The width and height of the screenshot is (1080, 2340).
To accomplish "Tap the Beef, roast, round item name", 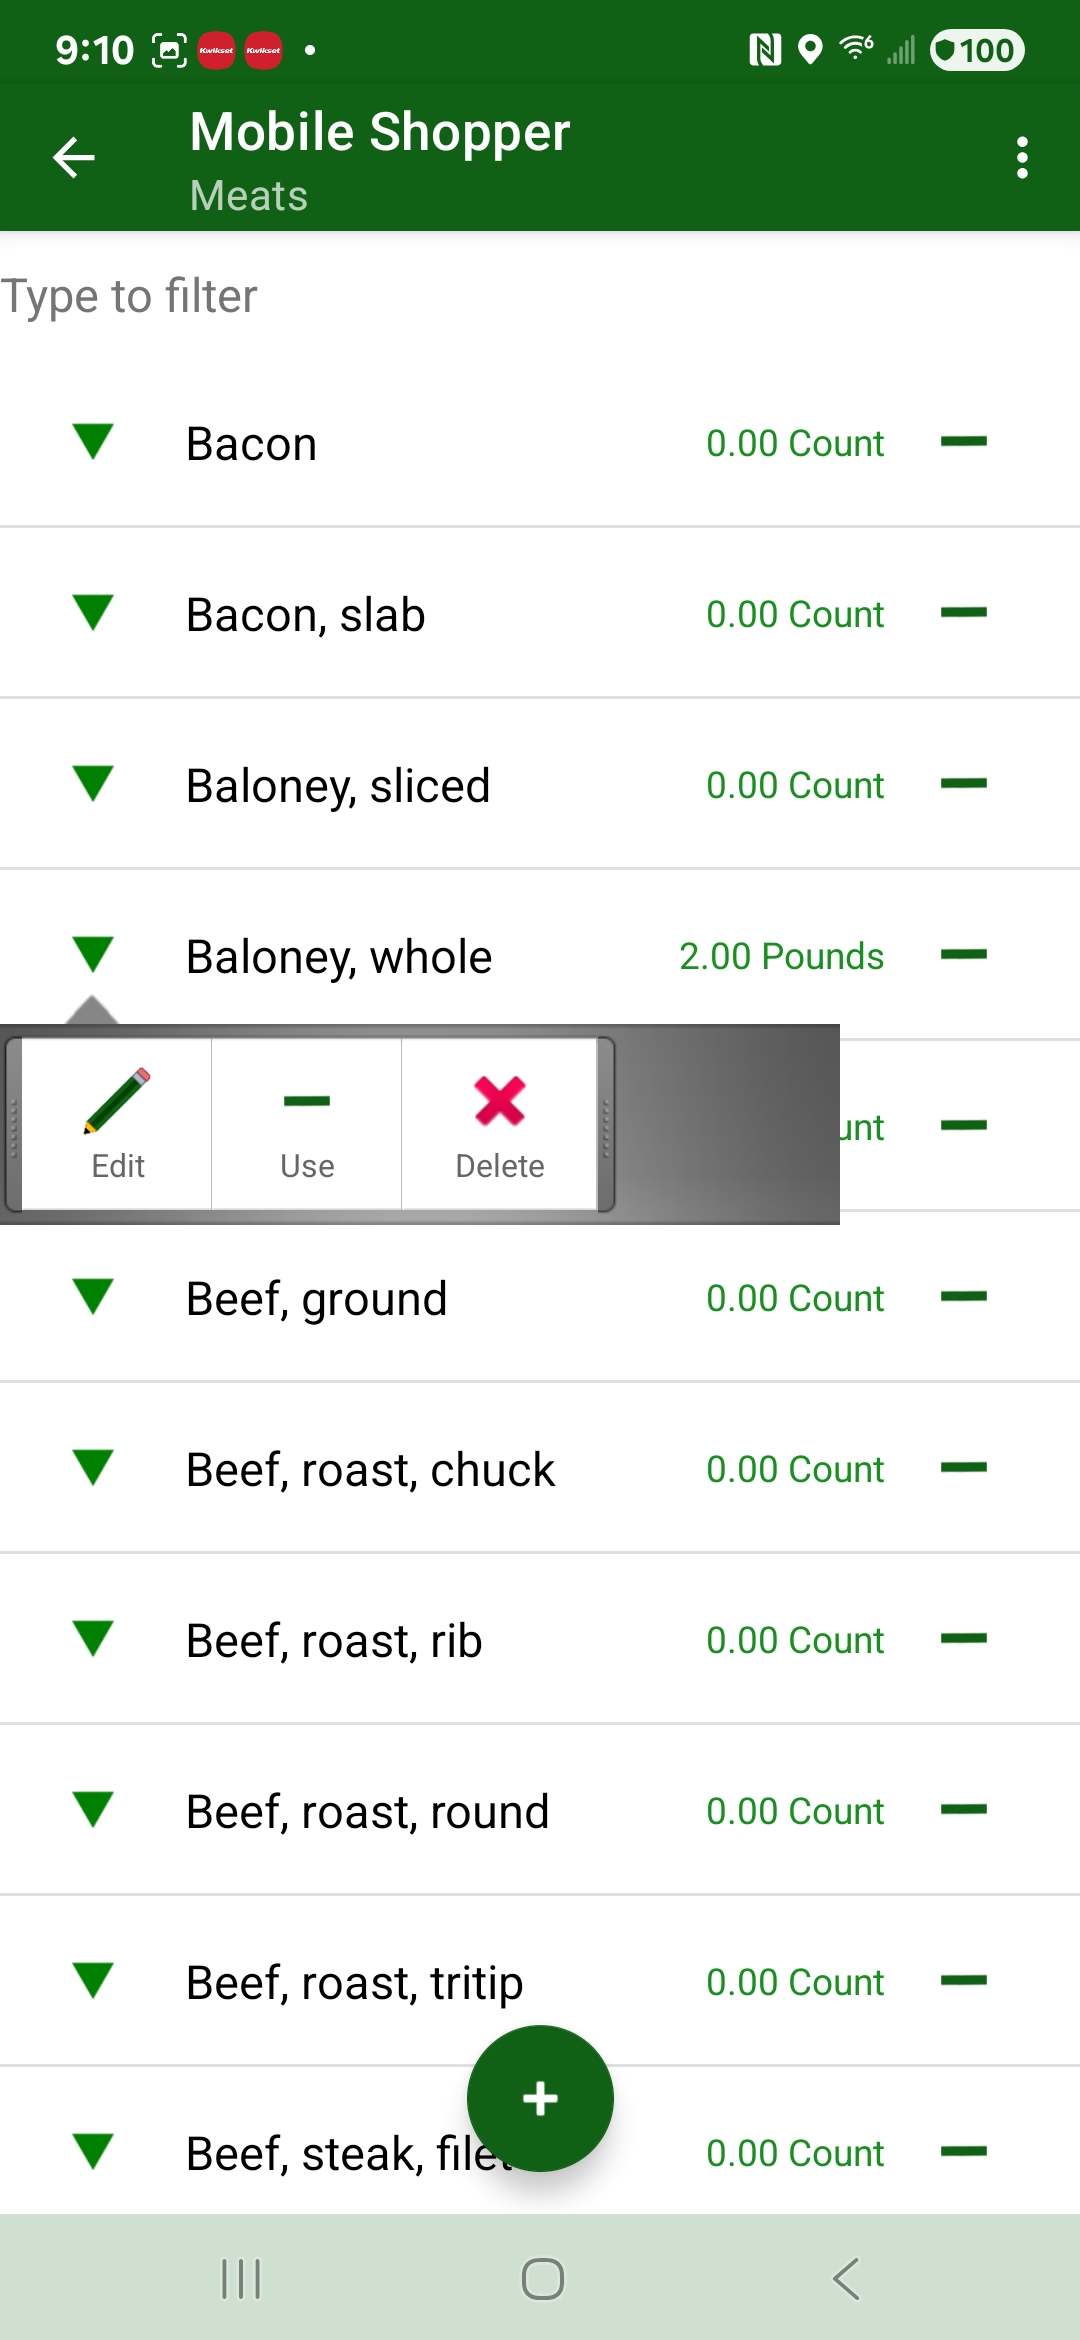I will 368,1811.
